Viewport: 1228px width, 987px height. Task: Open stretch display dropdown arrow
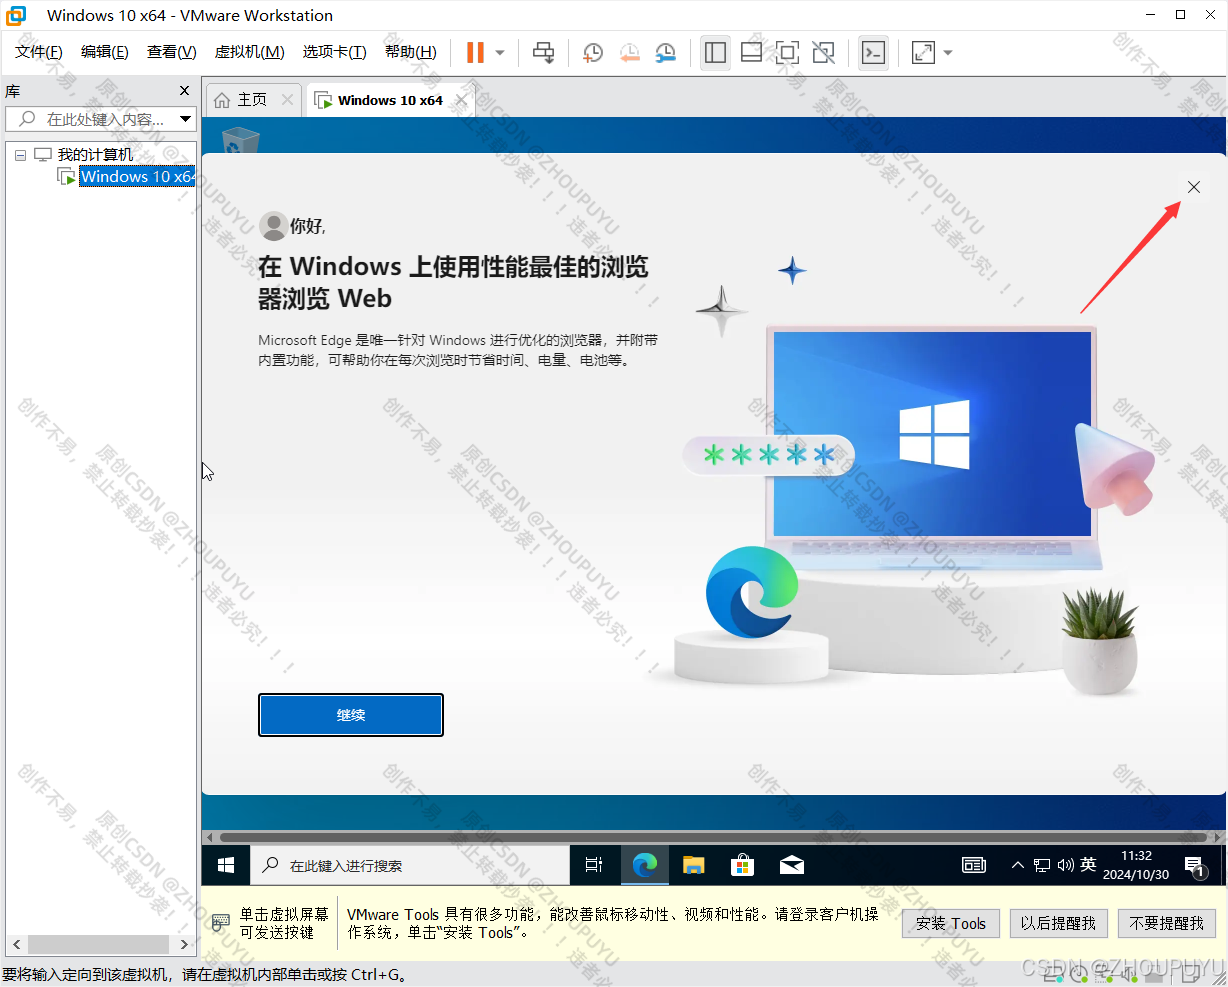[x=948, y=53]
